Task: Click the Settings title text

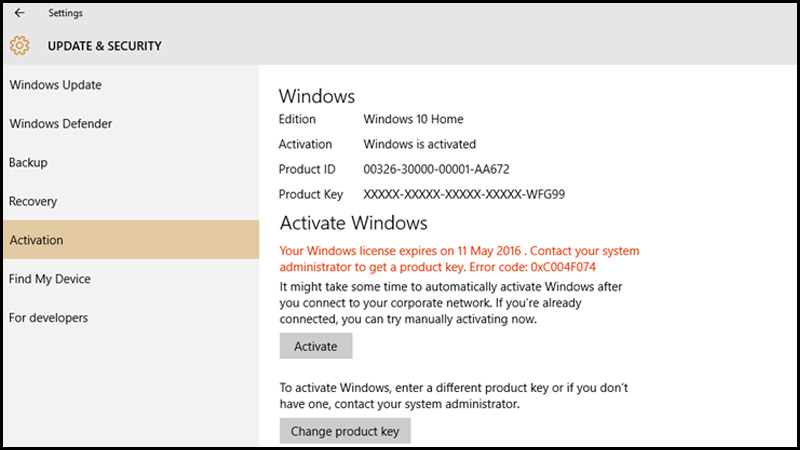Action: [x=65, y=13]
